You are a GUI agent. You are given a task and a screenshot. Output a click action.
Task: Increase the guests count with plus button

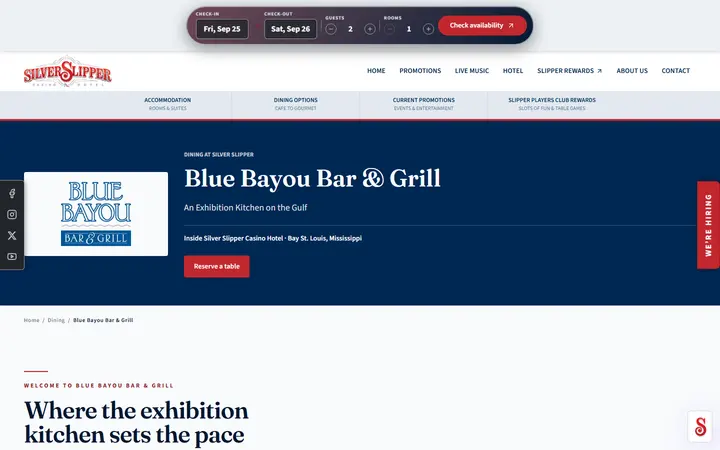[x=370, y=29]
